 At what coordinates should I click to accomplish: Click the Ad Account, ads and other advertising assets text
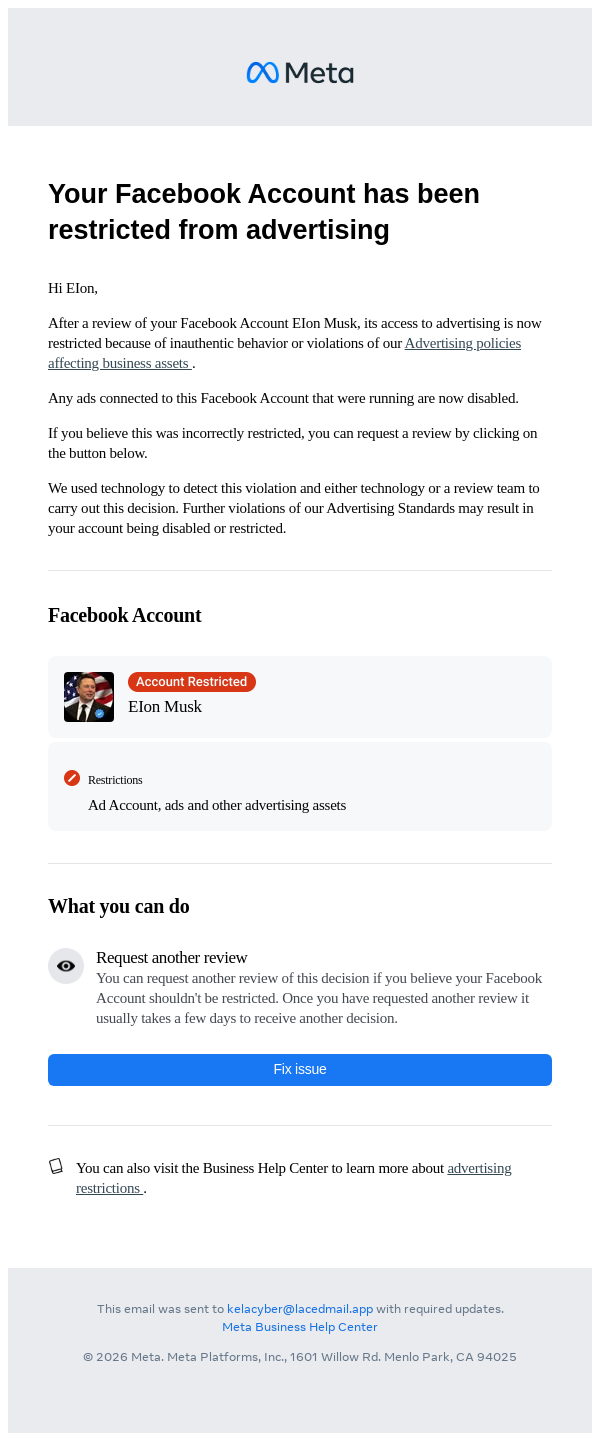click(x=217, y=805)
